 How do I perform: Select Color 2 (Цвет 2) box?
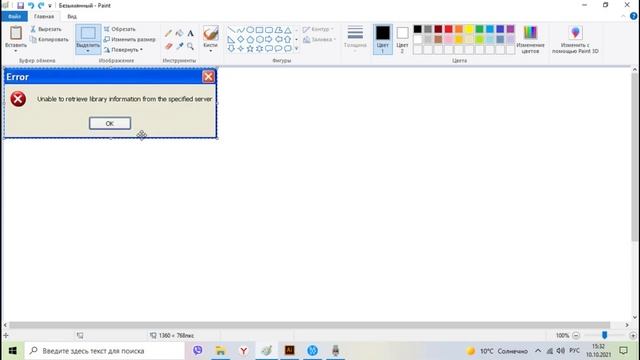402,39
